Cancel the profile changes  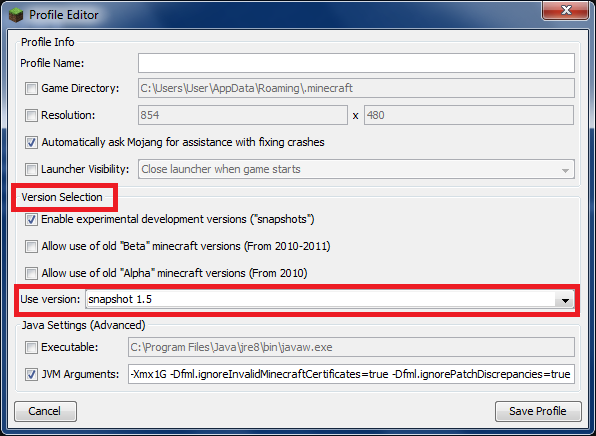pyautogui.click(x=45, y=411)
